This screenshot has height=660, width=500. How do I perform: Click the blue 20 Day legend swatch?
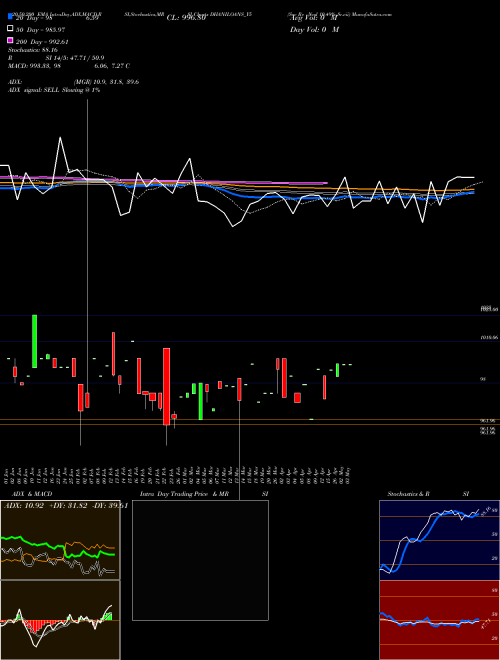pyautogui.click(x=10, y=17)
